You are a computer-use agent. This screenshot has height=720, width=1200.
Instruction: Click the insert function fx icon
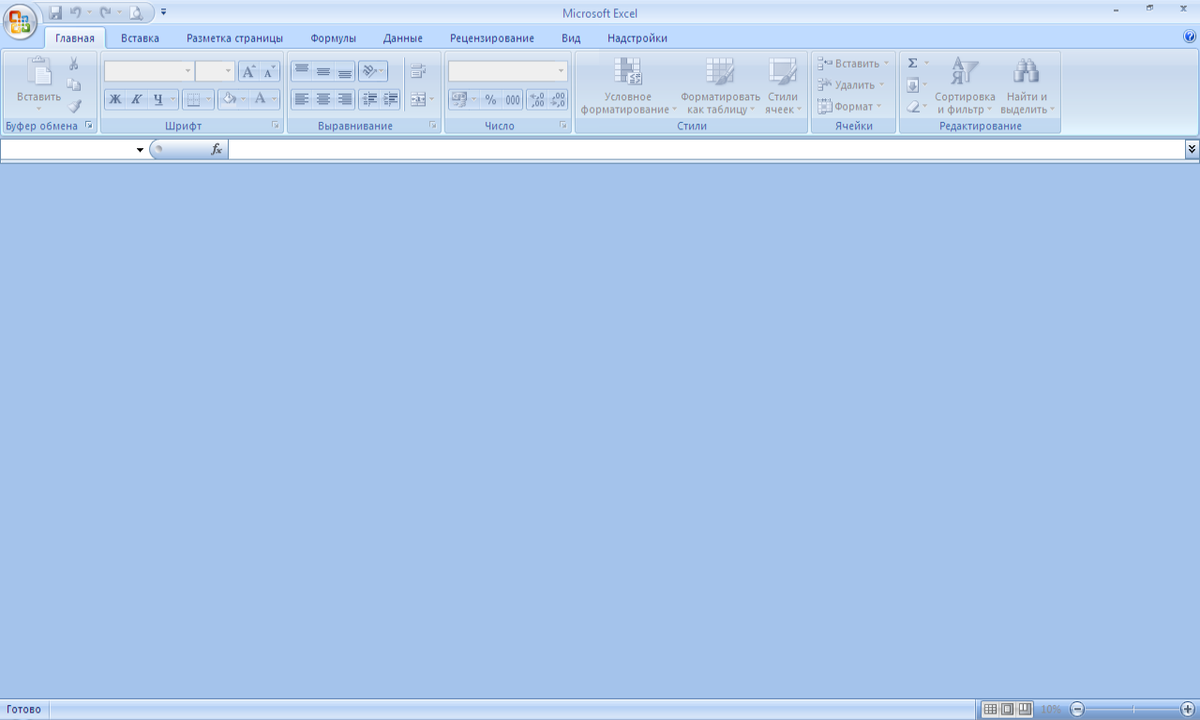pyautogui.click(x=216, y=149)
